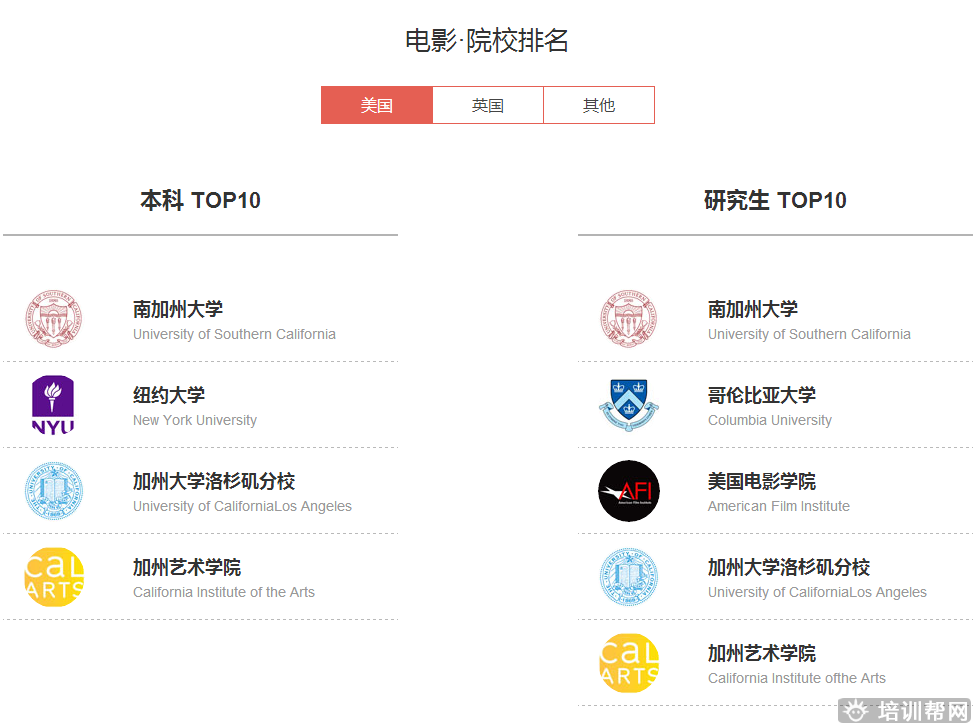Click the UCLA seal in 研究生 TOP10 list

629,577
